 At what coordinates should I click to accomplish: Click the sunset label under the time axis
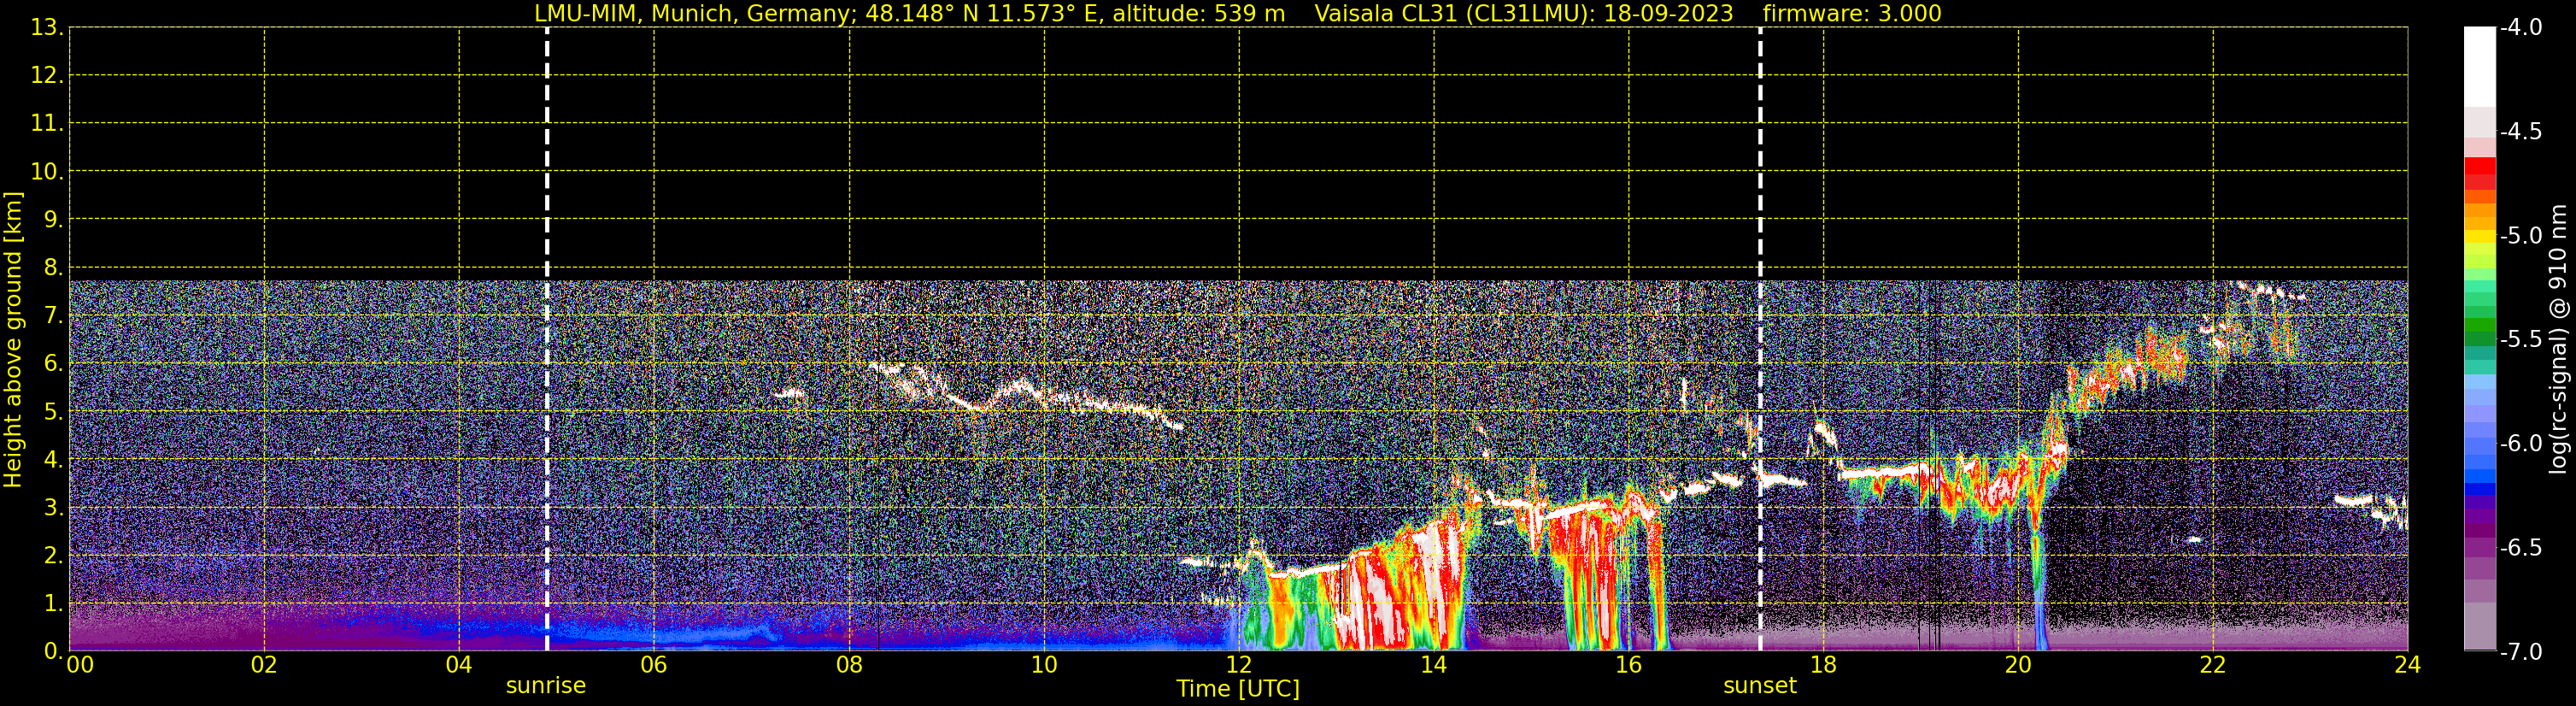pos(1759,686)
